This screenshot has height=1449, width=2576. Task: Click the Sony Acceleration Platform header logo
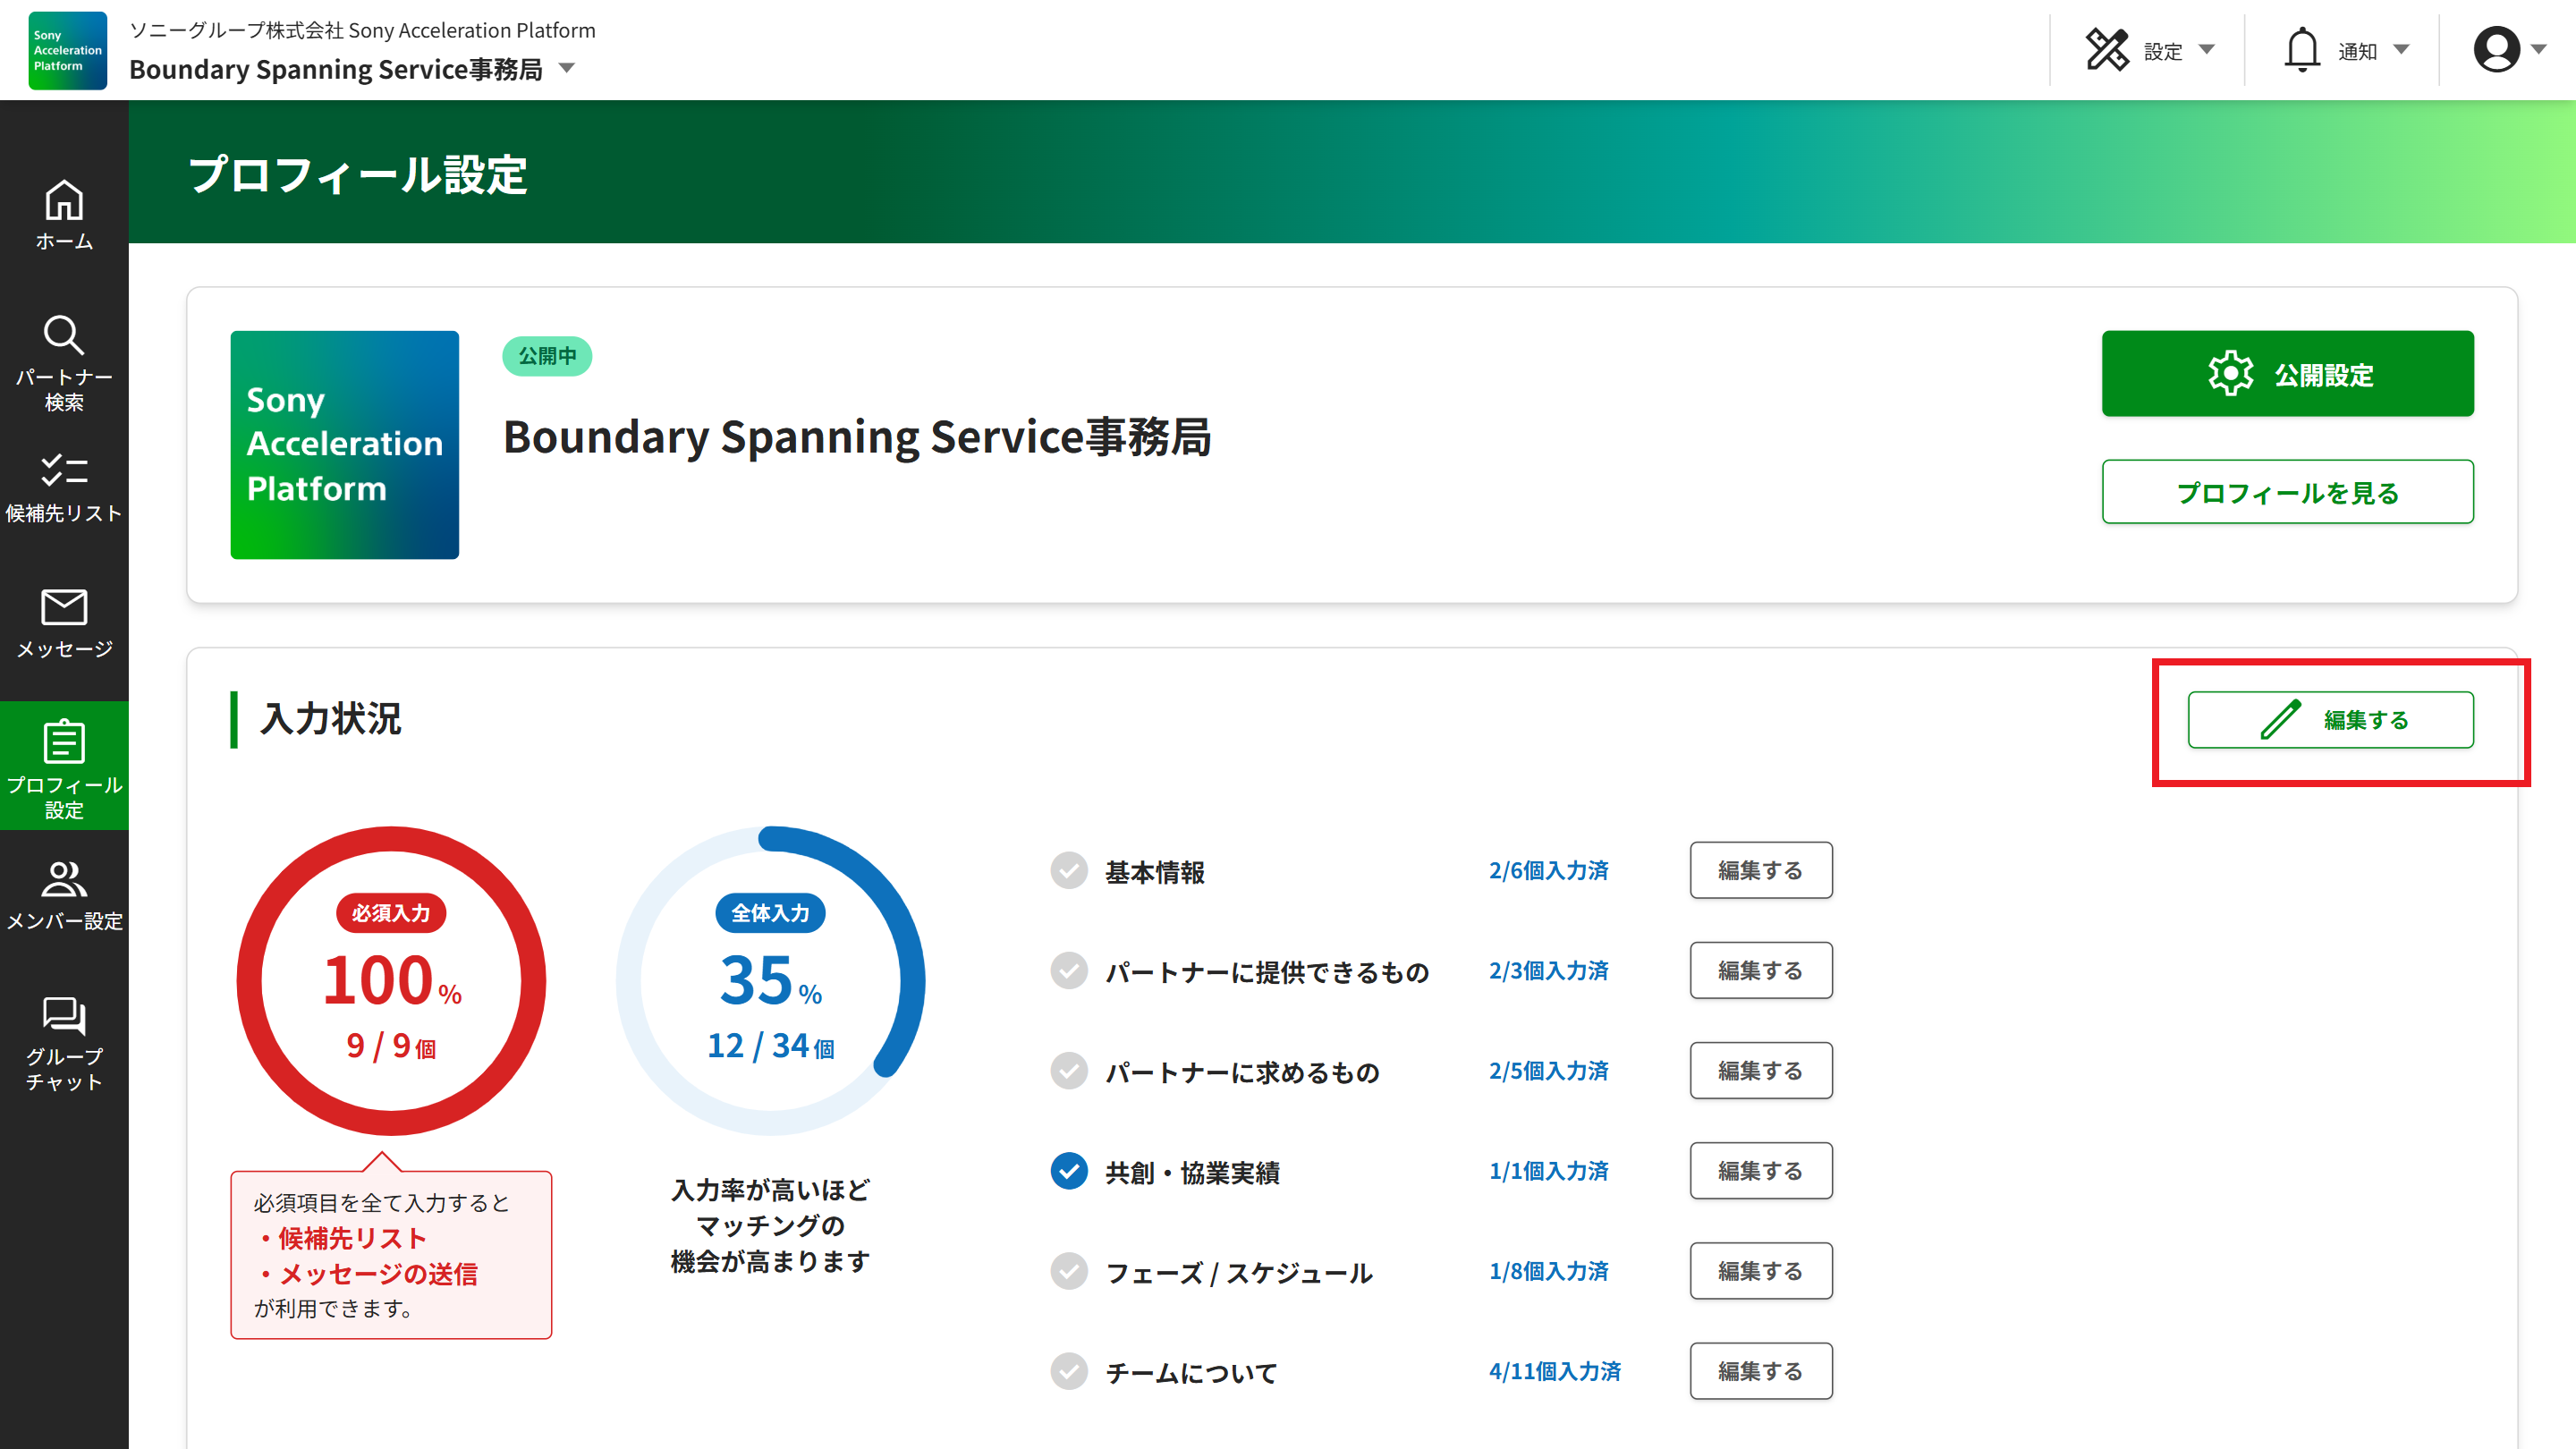67,50
